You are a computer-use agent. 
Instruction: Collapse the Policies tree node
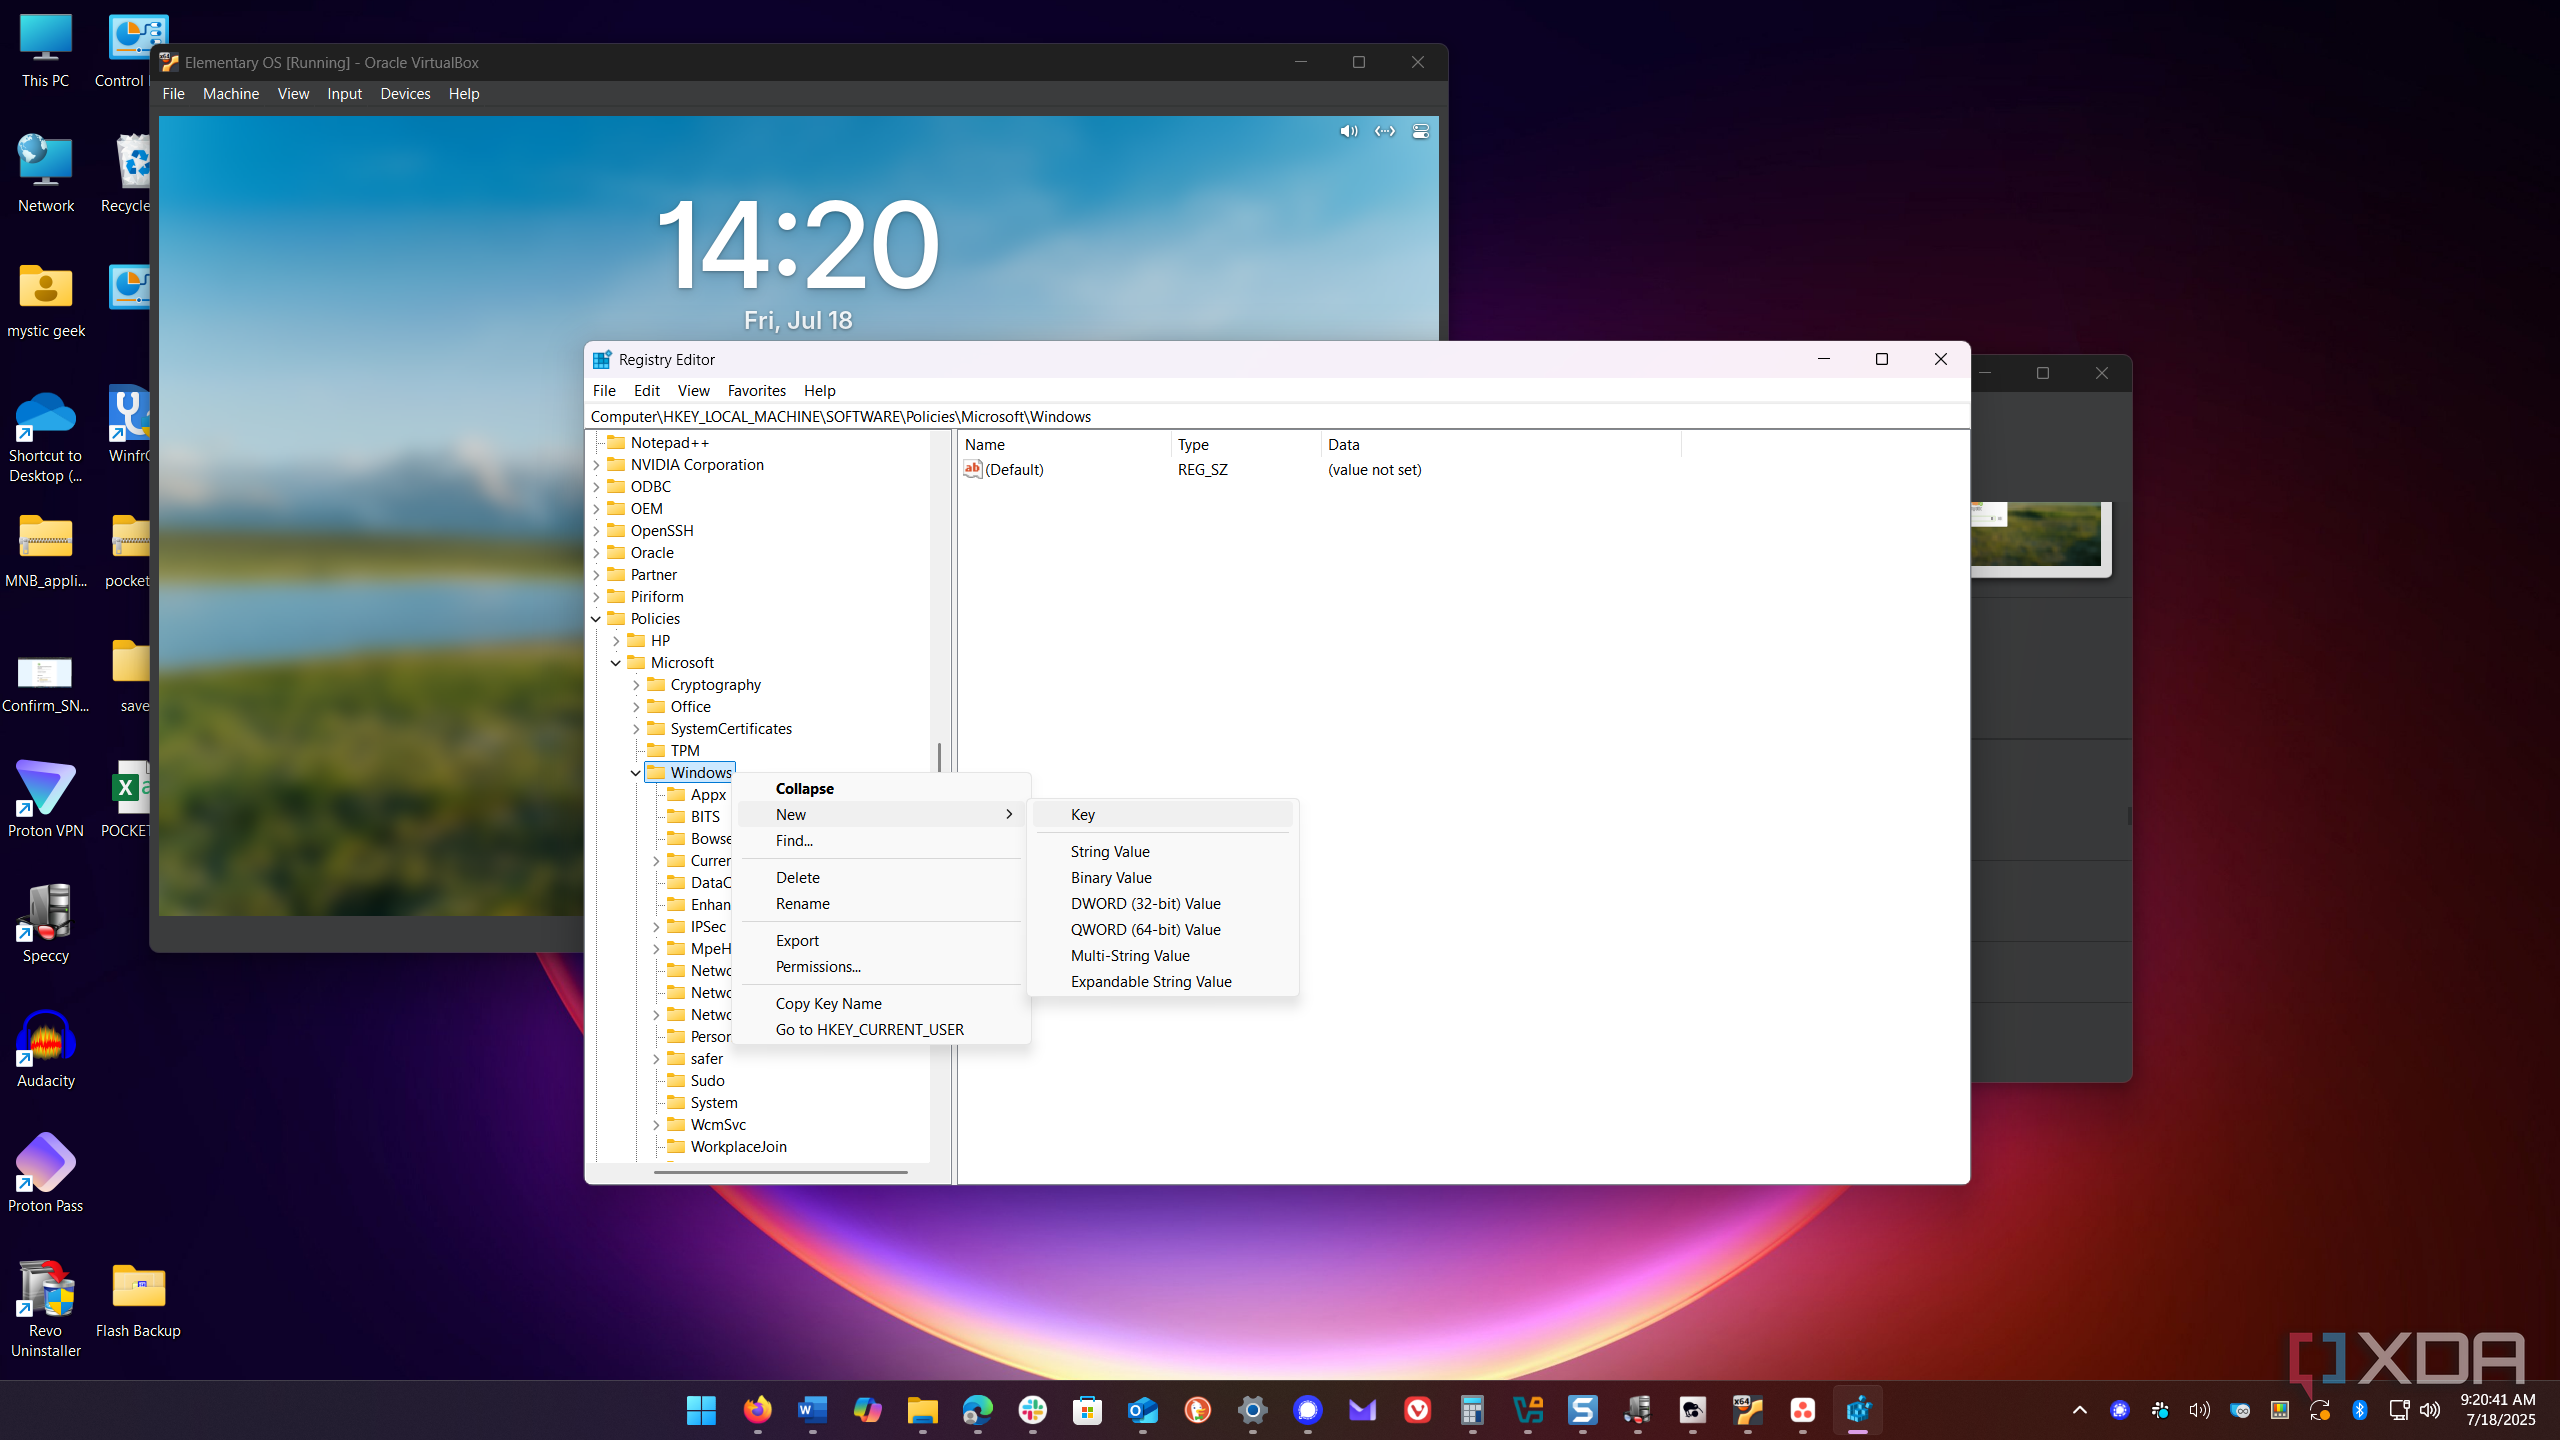pos(596,619)
